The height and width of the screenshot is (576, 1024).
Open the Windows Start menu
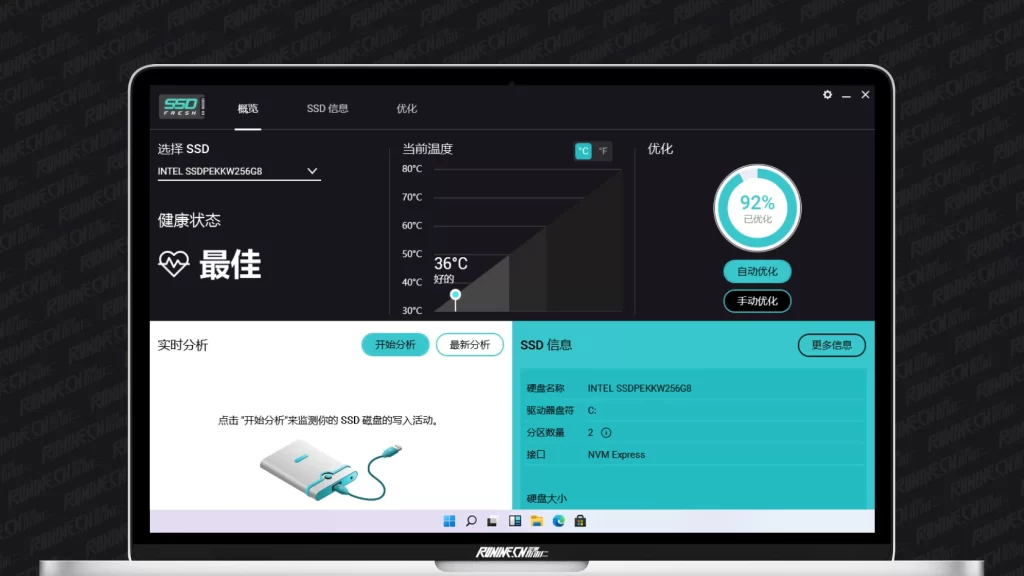click(449, 521)
